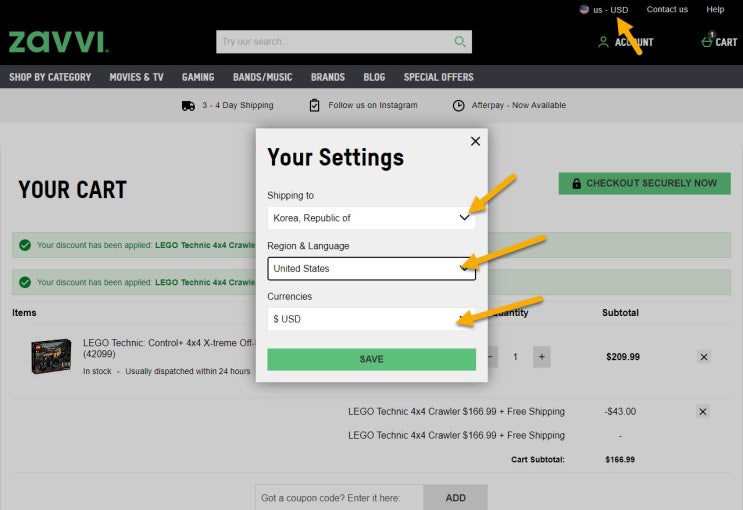This screenshot has height=510, width=743.
Task: Open the Gaming menu
Action: click(x=198, y=77)
